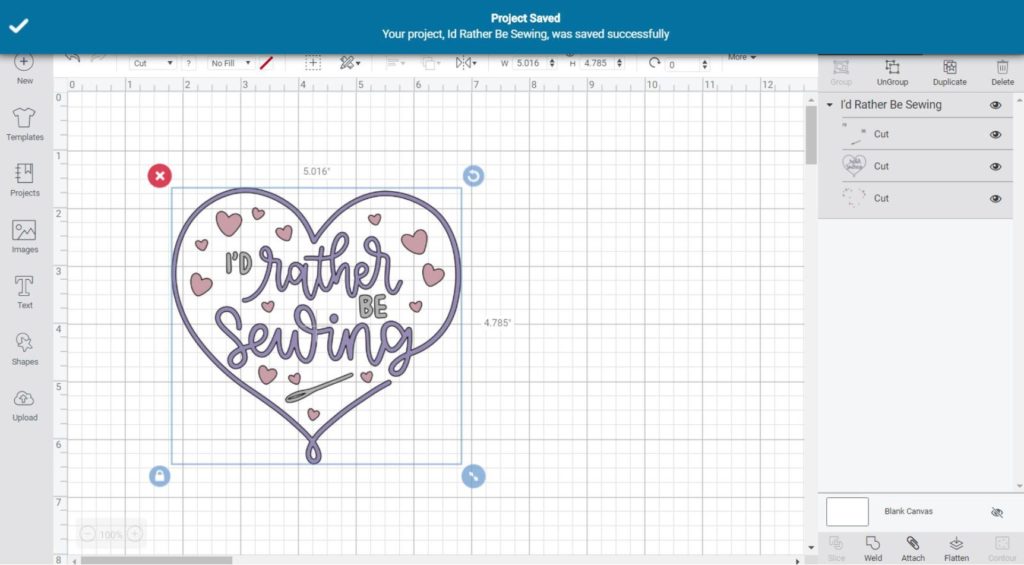Viewport: 1024px width, 565px height.
Task: Open the Edit tools dropdown
Action: [349, 63]
